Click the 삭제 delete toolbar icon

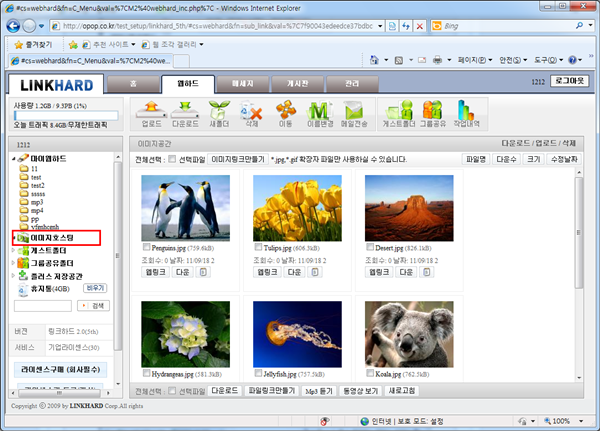pyautogui.click(x=251, y=114)
